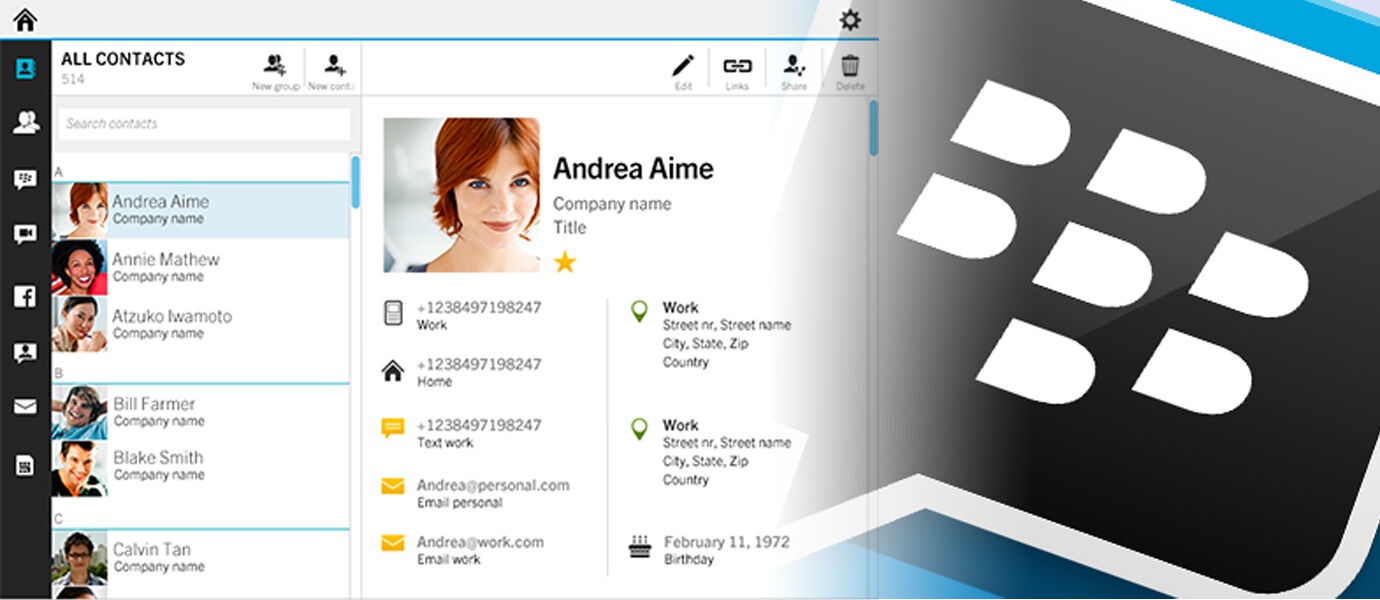Open the email envelope icon in the sidebar

tap(25, 407)
